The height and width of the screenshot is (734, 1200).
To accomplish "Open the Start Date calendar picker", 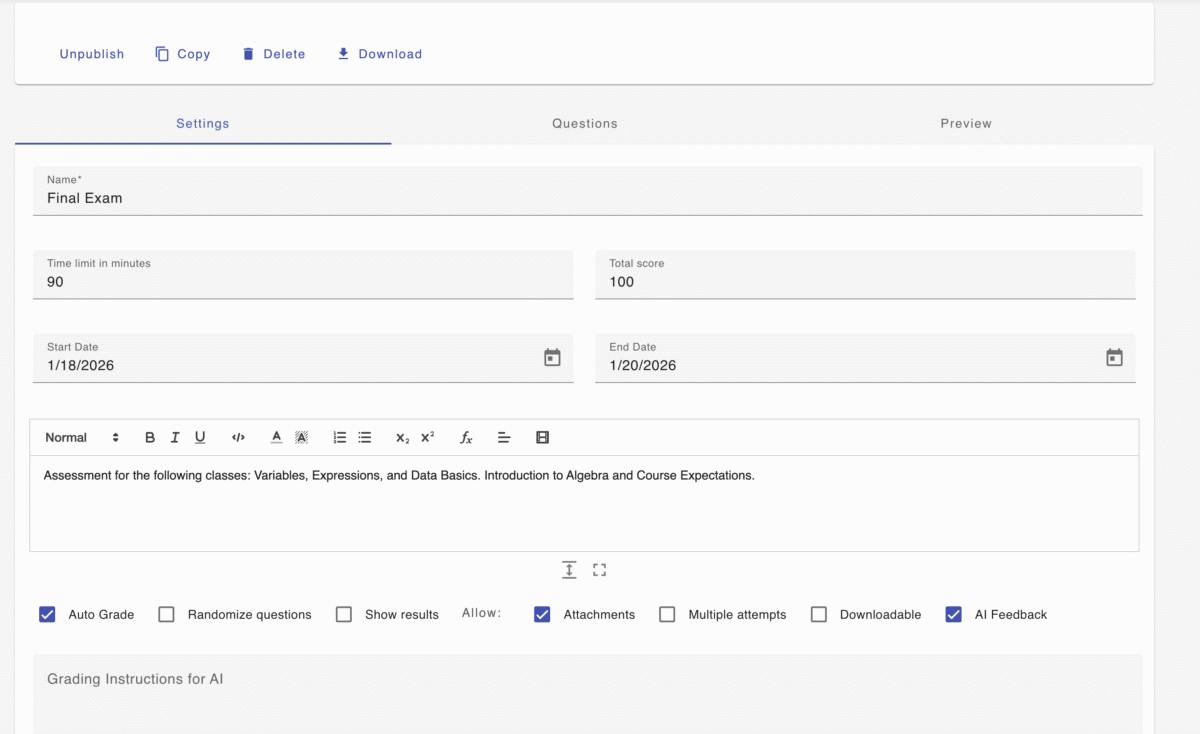I will tap(552, 358).
